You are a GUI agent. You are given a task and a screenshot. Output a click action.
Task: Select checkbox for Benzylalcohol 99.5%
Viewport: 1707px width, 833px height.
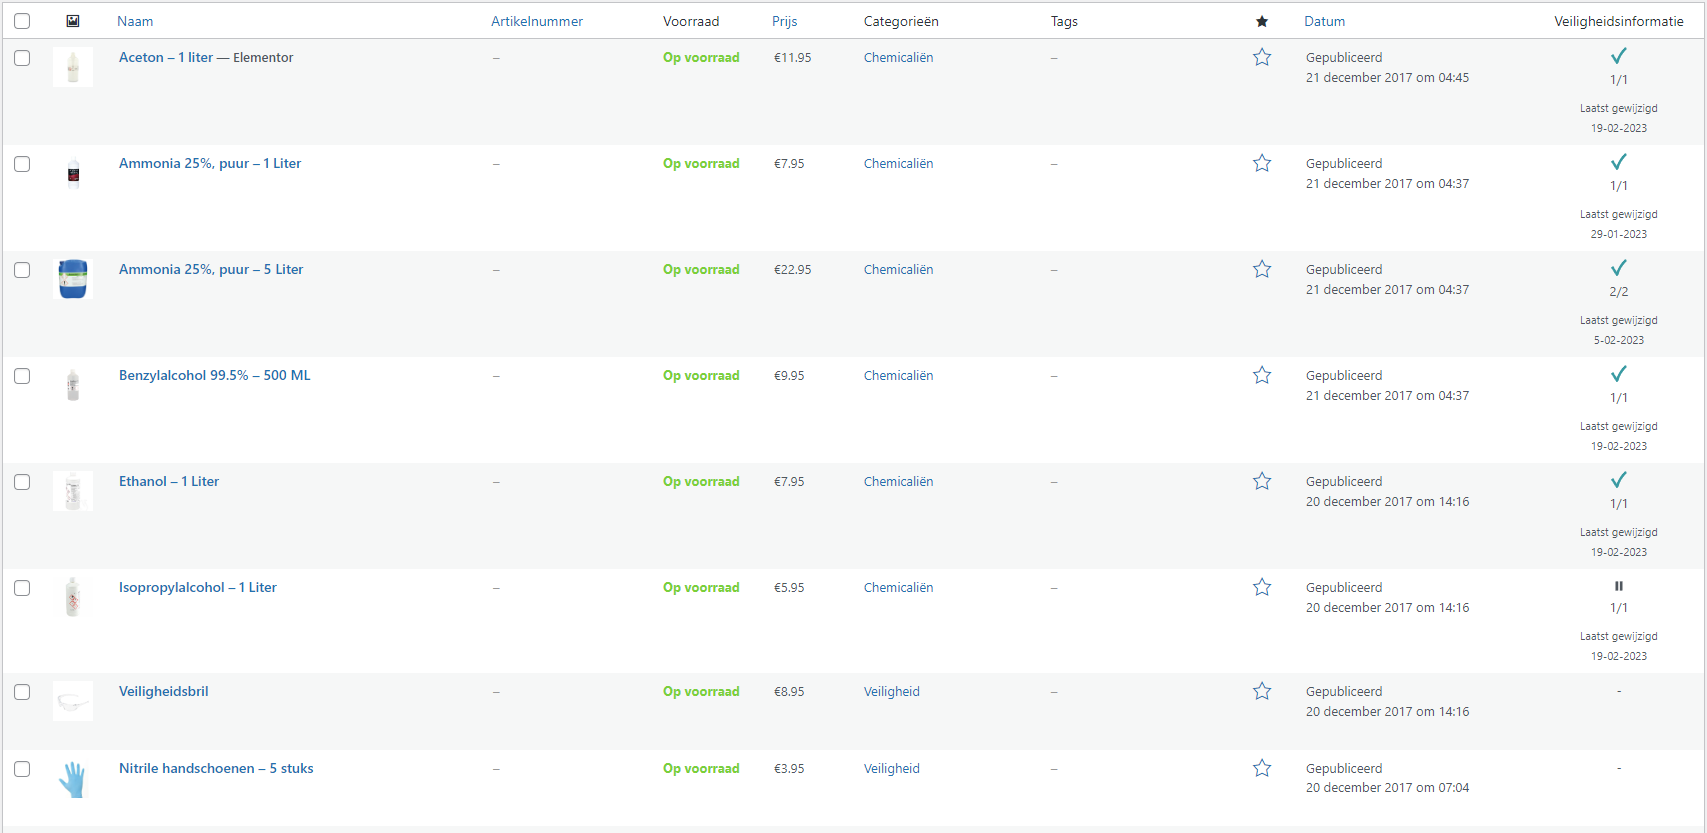coord(22,376)
